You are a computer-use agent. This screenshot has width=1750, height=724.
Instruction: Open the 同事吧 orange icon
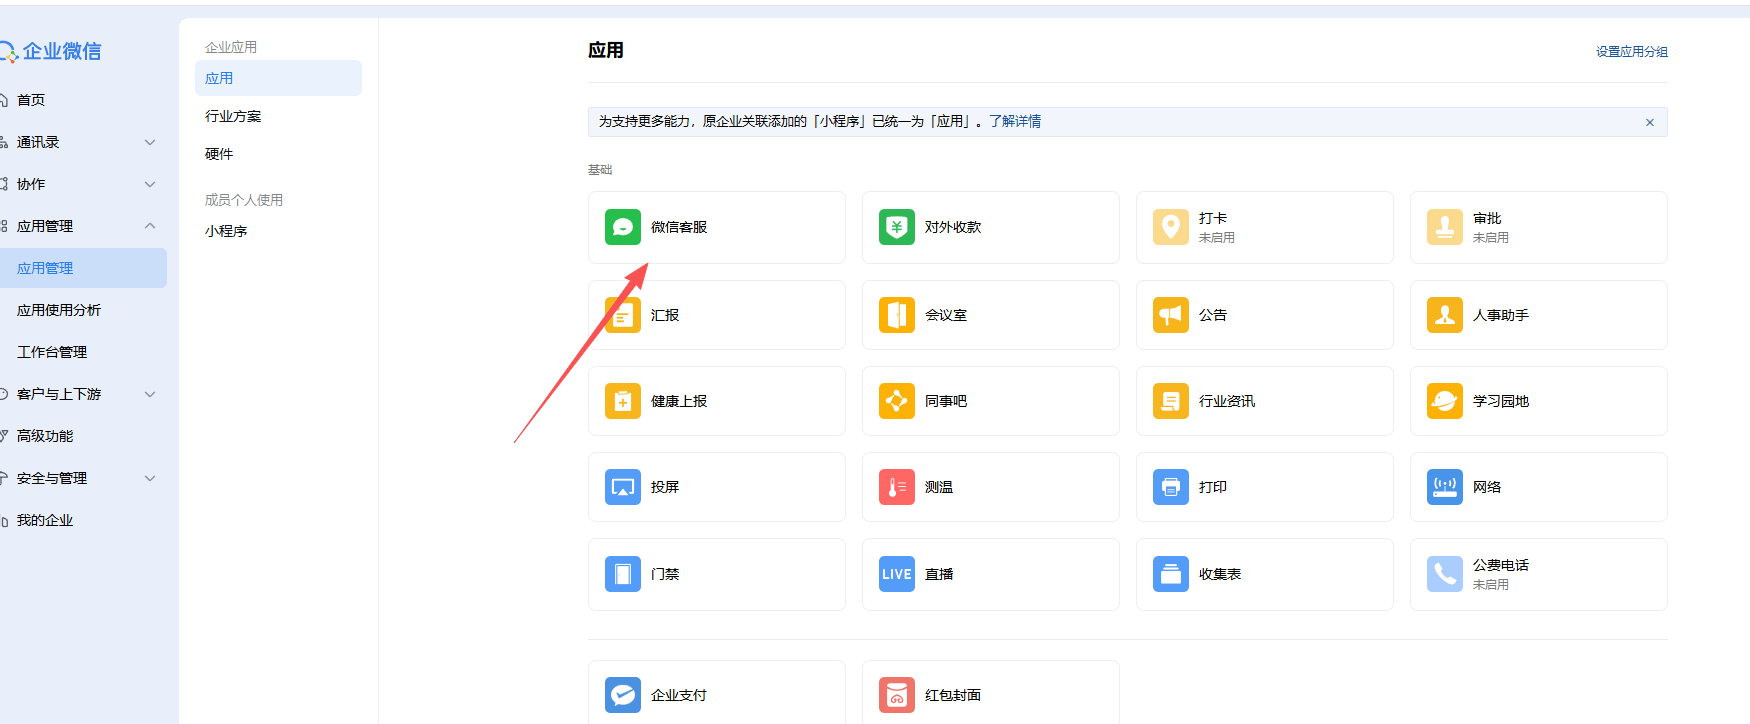(897, 401)
